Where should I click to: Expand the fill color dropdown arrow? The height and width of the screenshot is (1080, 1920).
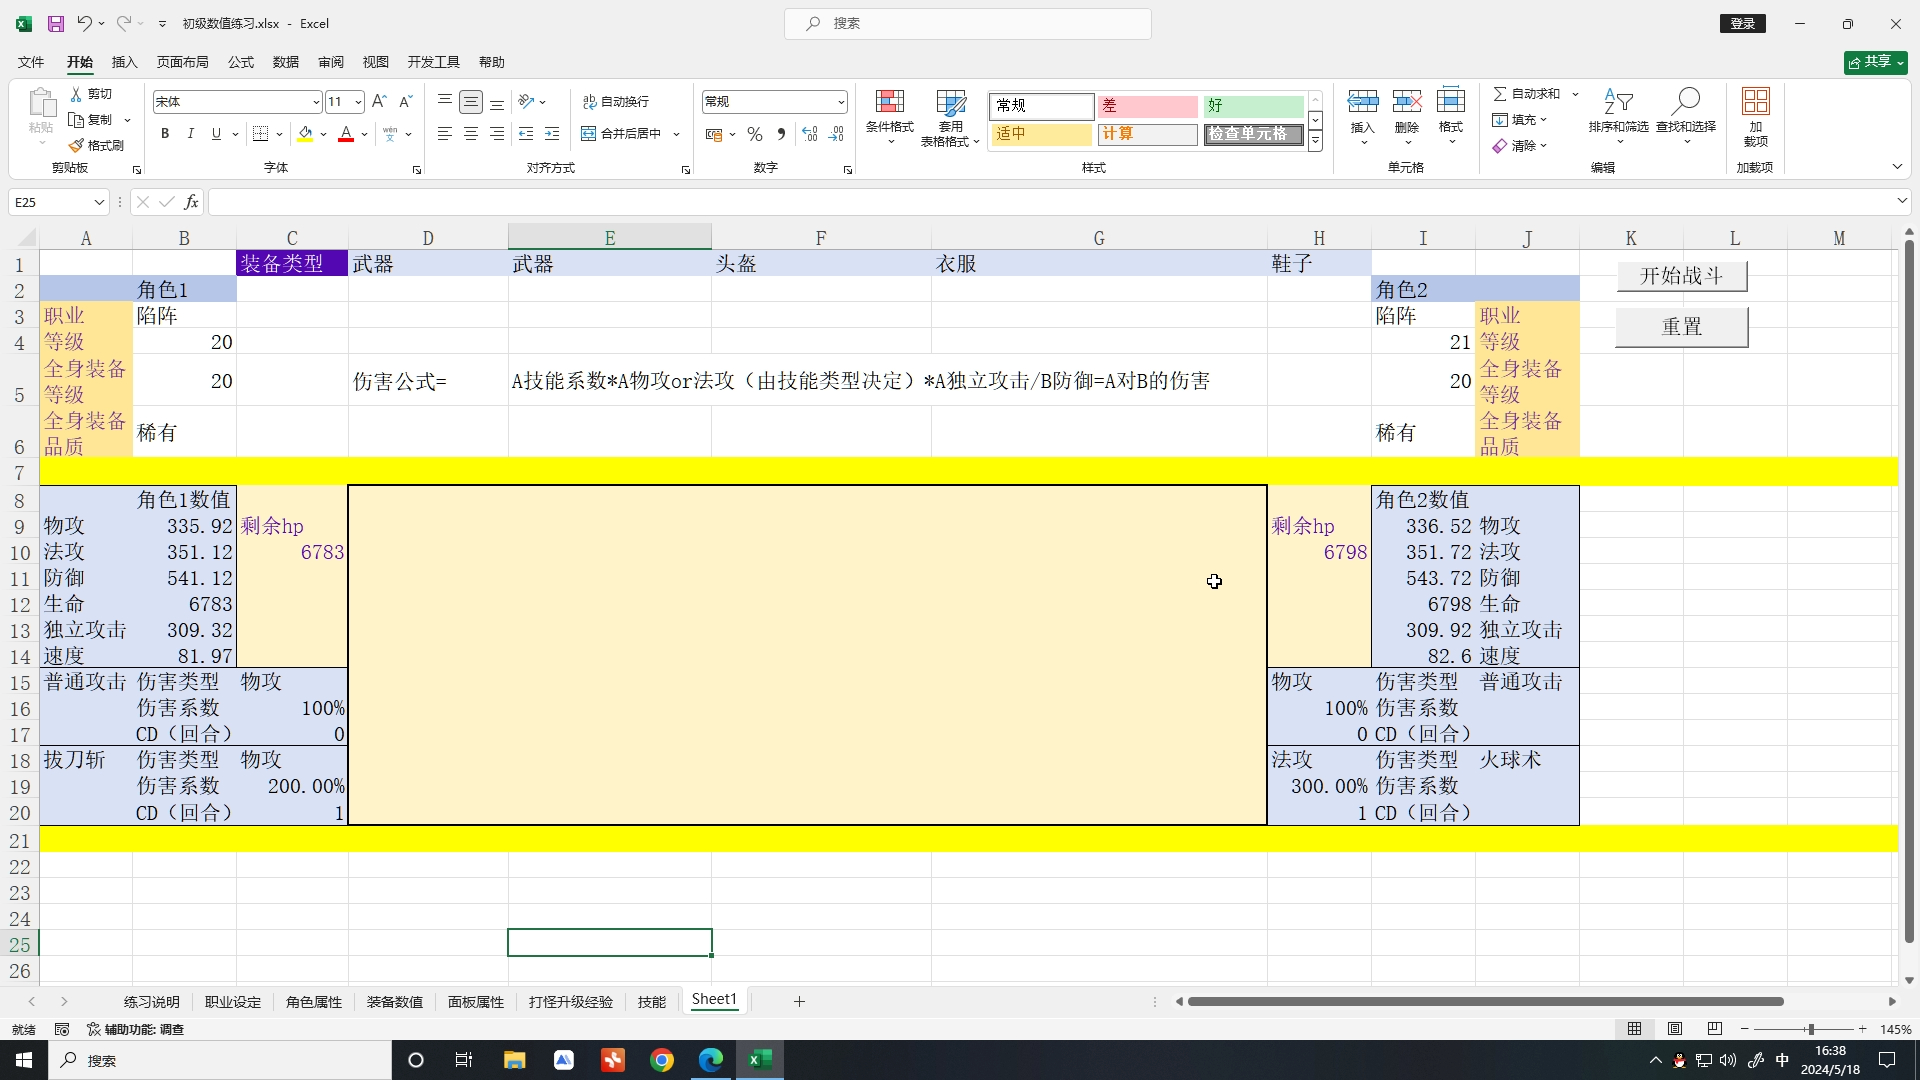(x=323, y=134)
